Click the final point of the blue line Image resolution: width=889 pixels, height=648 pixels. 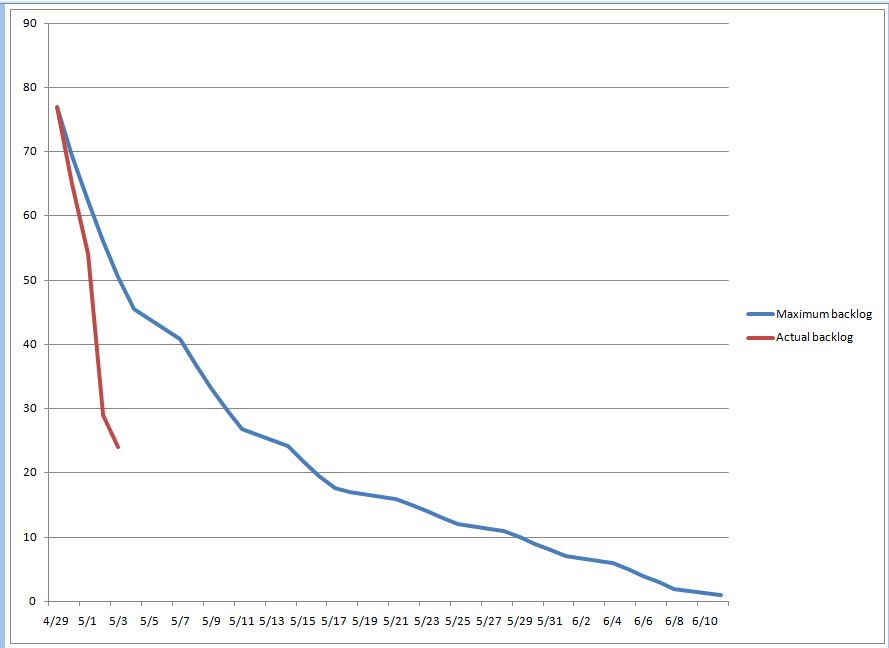721,595
